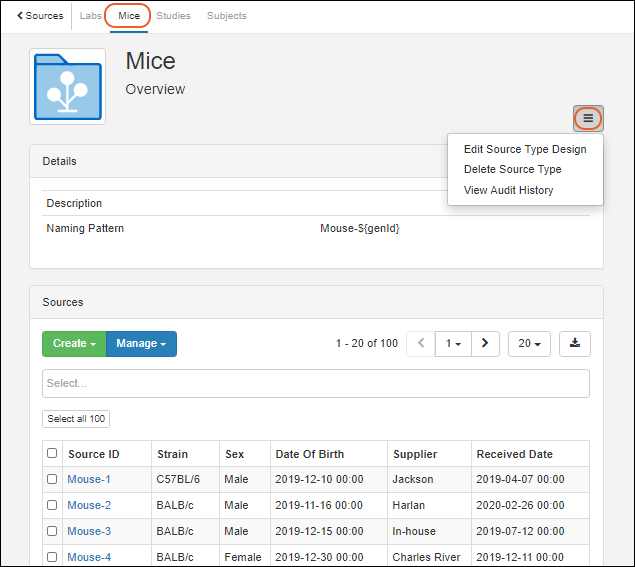Toggle the select-all header checkbox

point(52,454)
